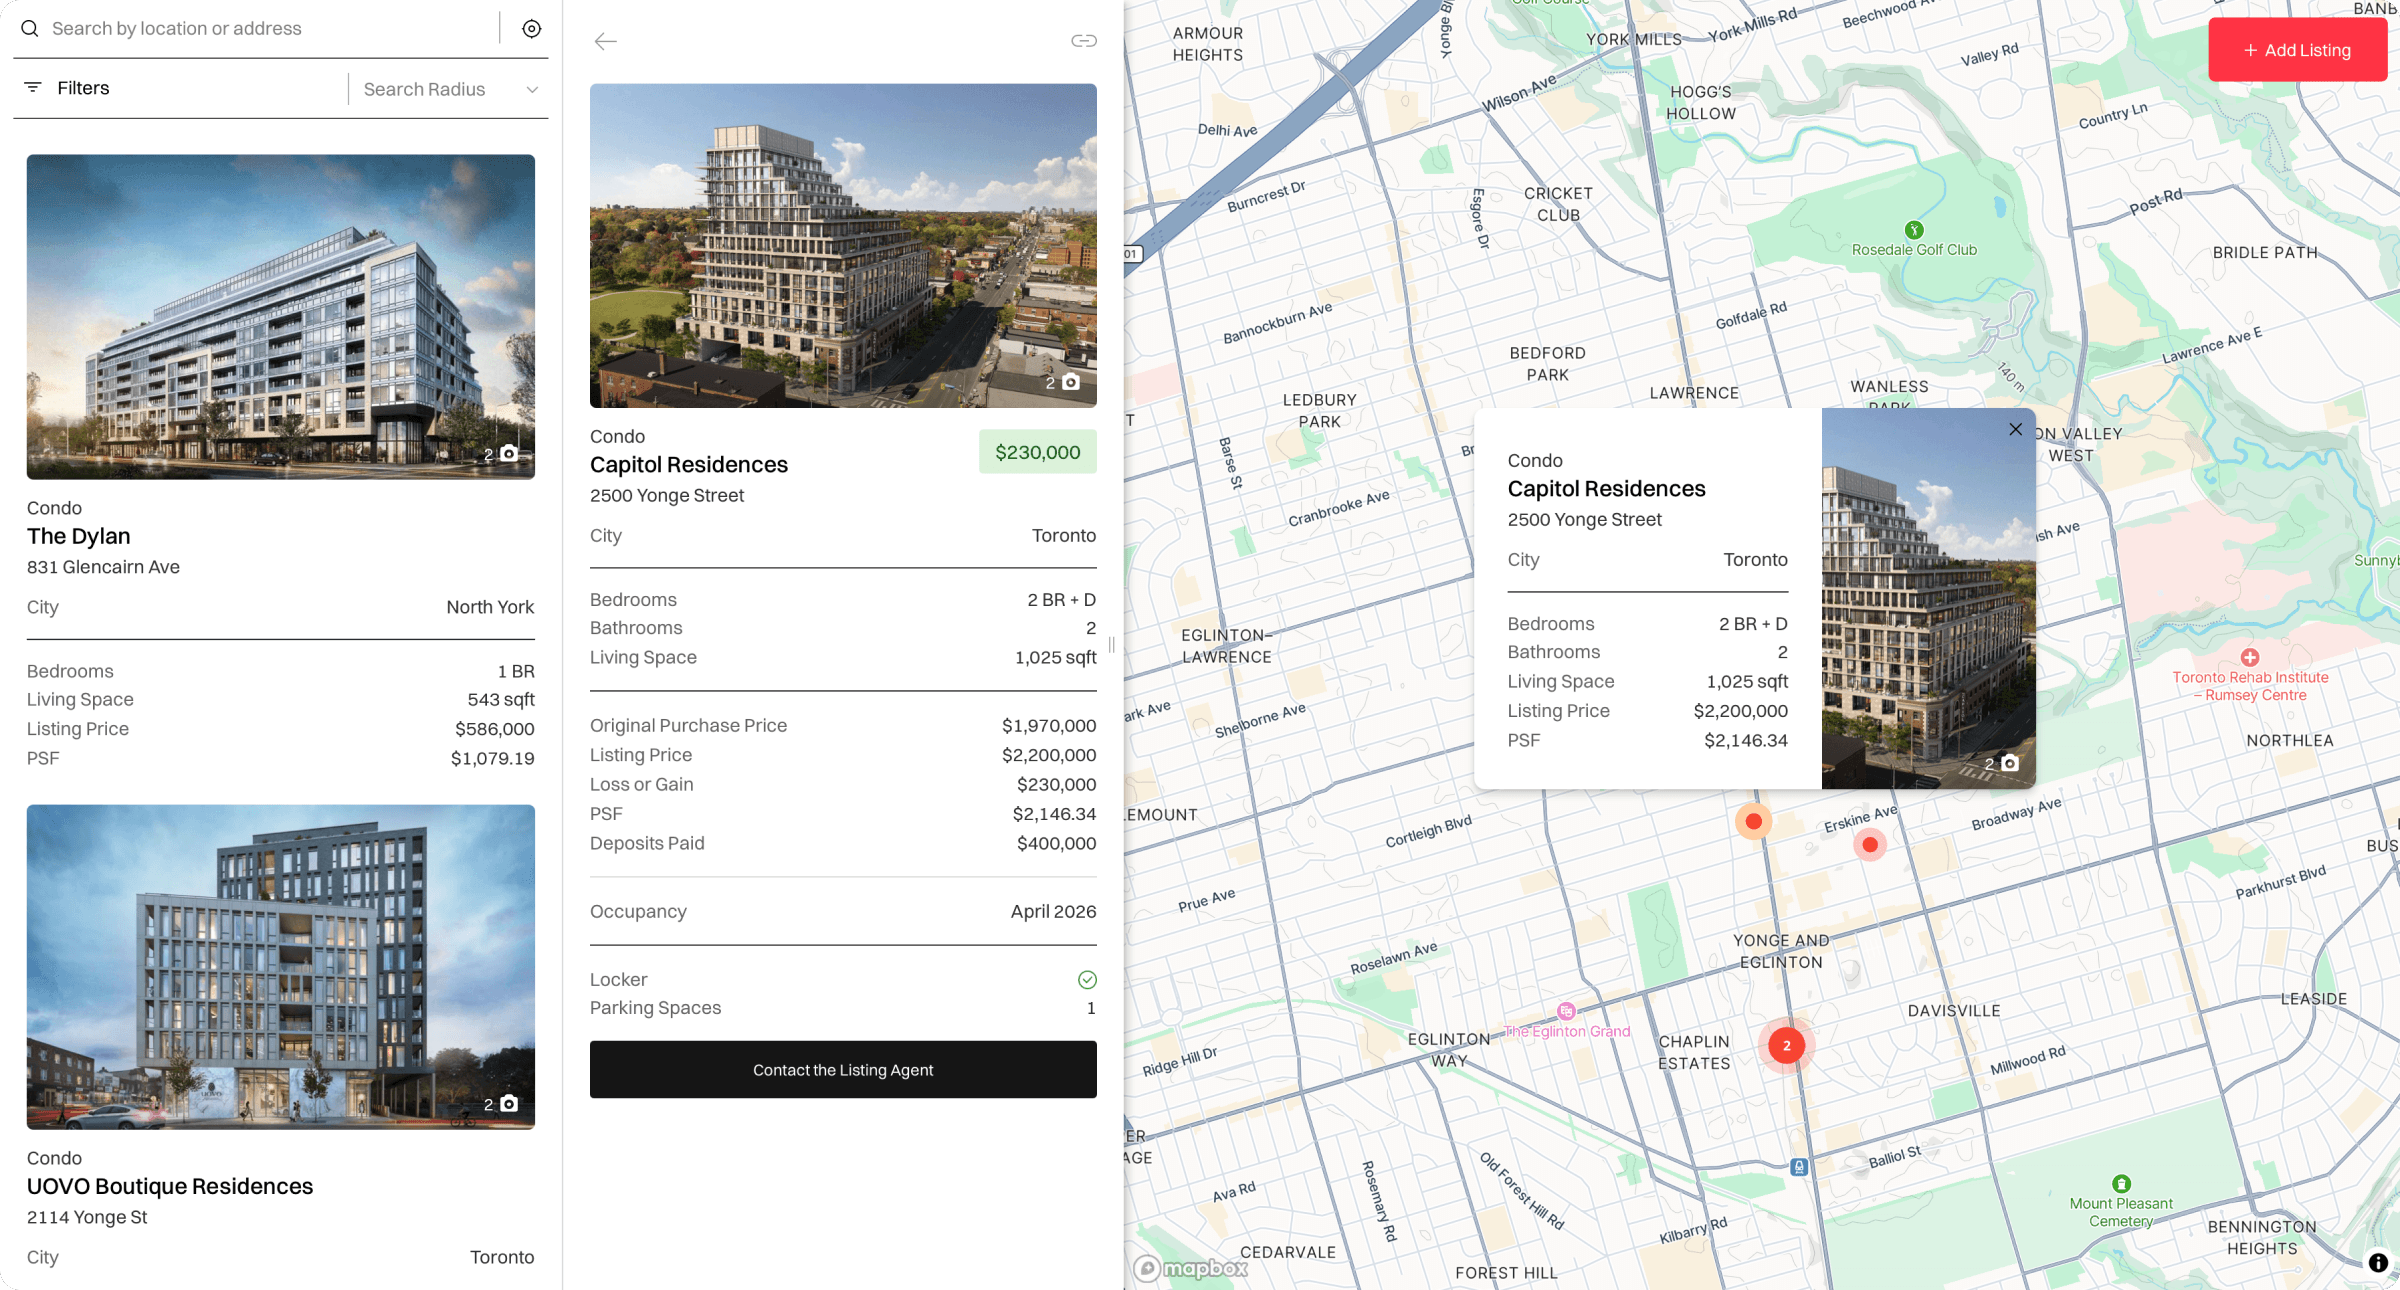This screenshot has height=1290, width=2400.
Task: Click Contact the Listing Agent button
Action: 843,1070
